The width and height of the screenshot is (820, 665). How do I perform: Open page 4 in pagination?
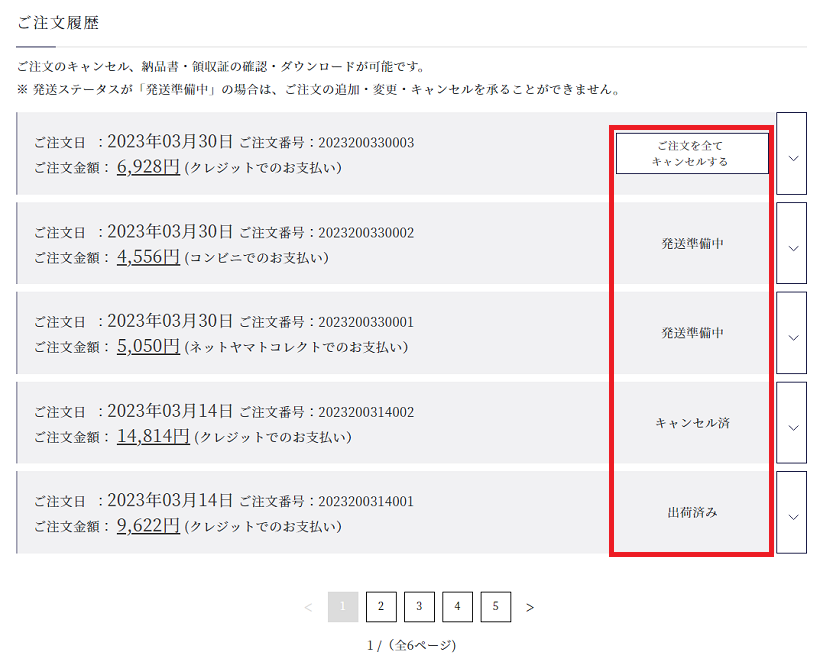pos(457,607)
